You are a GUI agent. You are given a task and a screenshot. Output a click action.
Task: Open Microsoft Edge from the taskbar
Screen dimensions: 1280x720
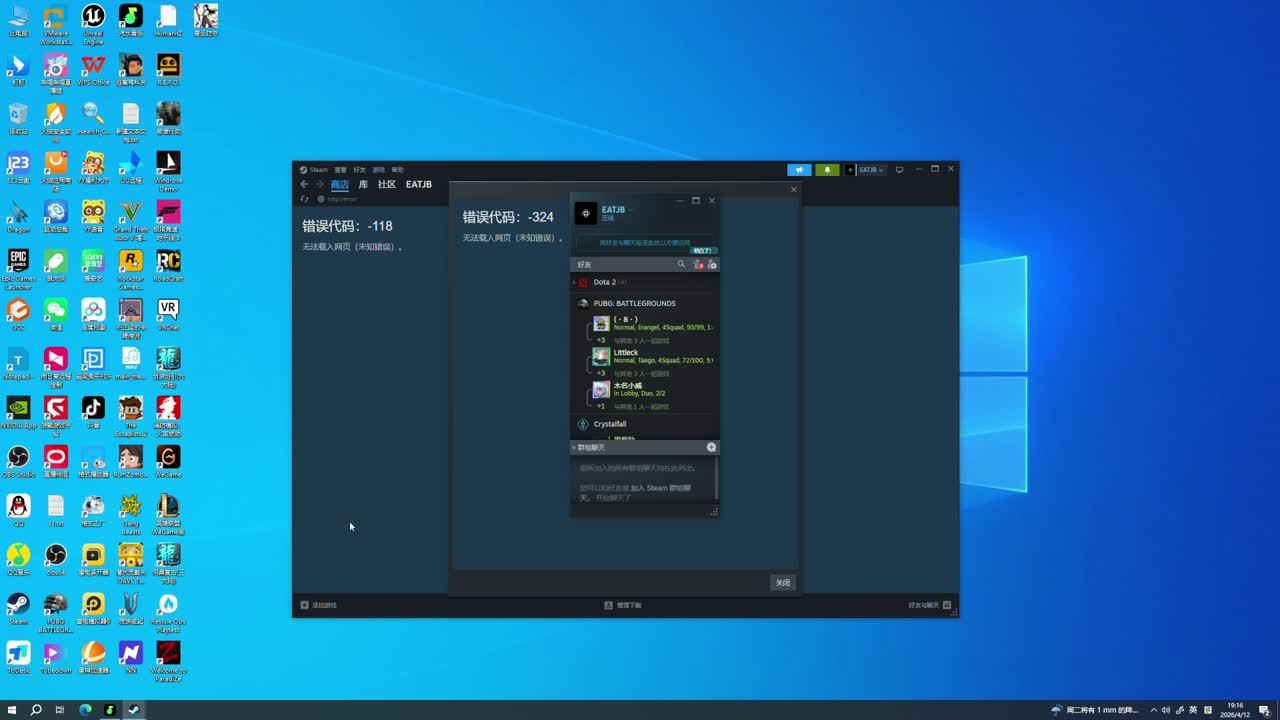pos(85,710)
